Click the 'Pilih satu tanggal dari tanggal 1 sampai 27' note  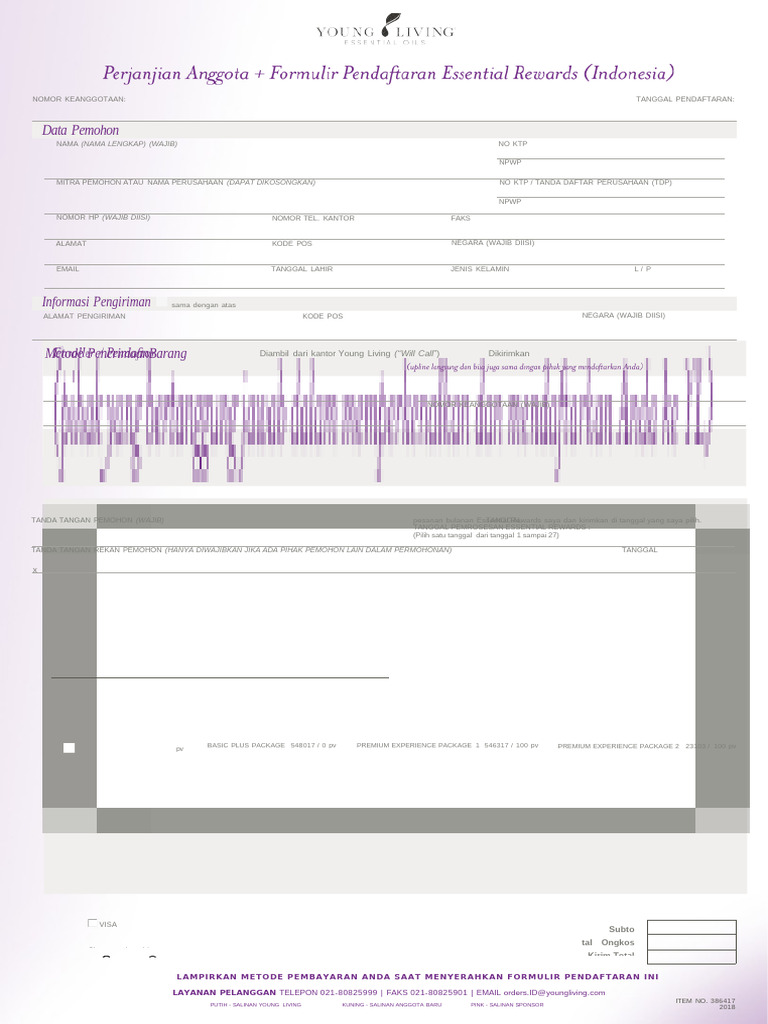(486, 535)
